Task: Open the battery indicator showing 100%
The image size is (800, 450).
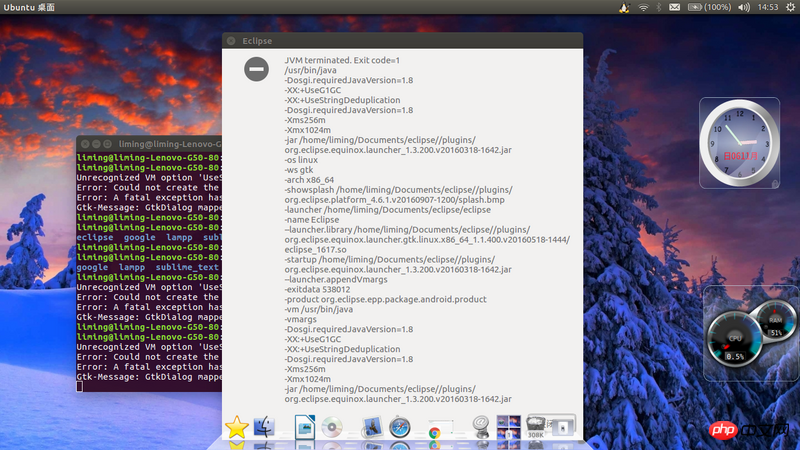Action: click(x=709, y=7)
